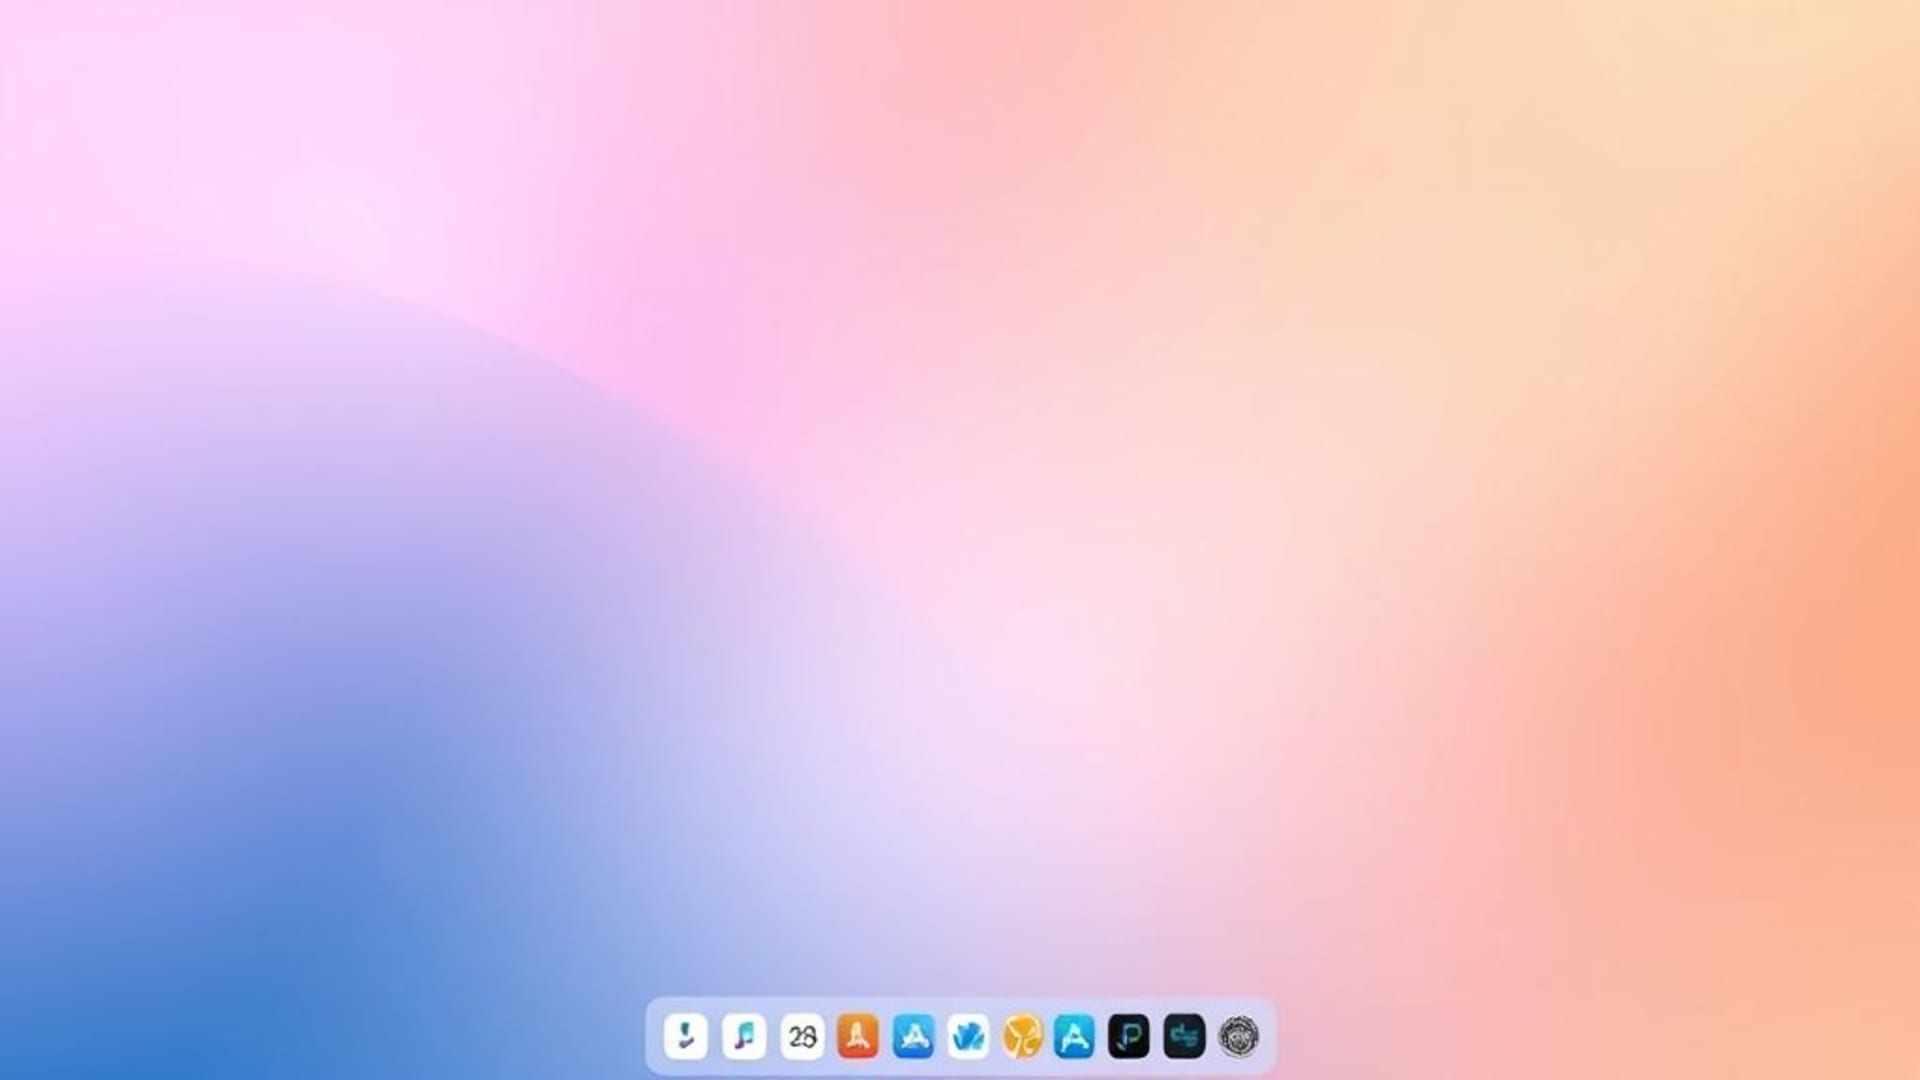
Task: Launch the black icon with P letter
Action: pos(1129,1036)
